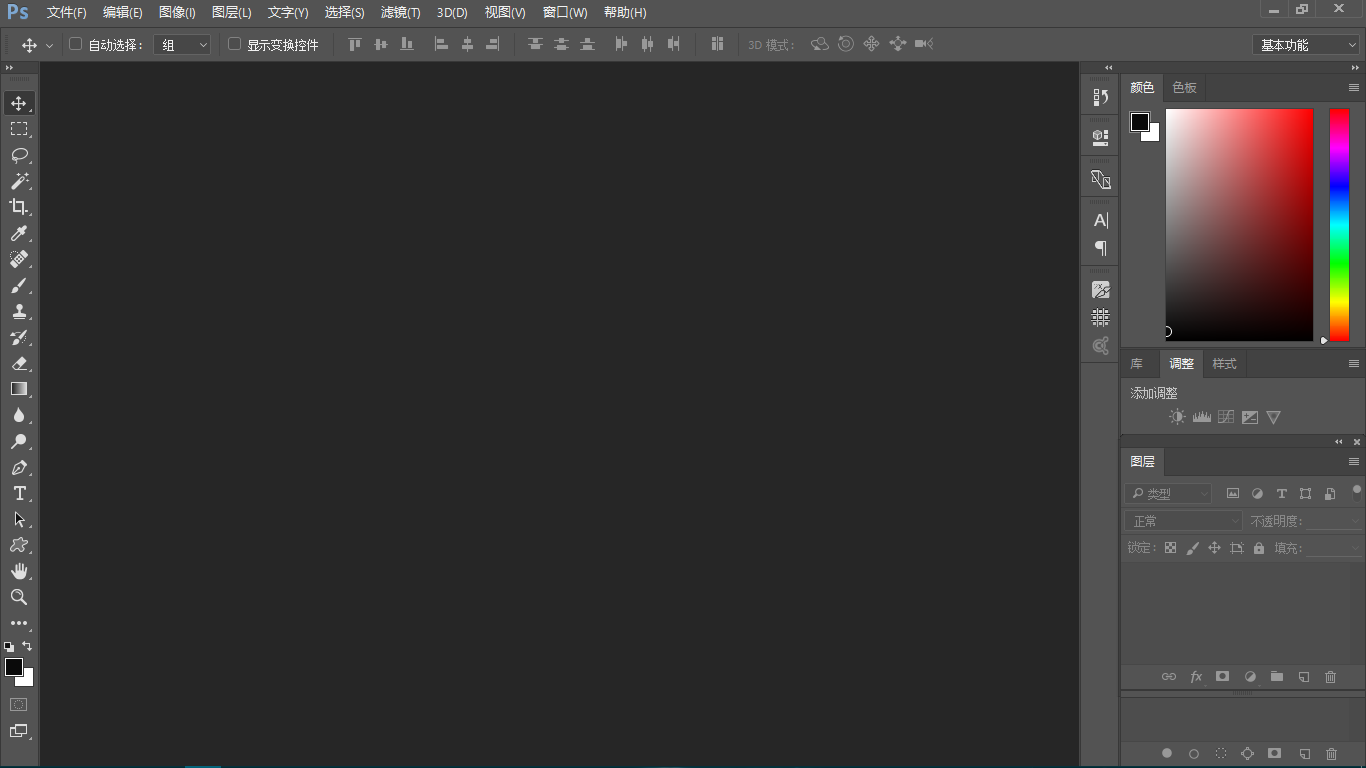Open the 文件(F) menu

pos(67,13)
